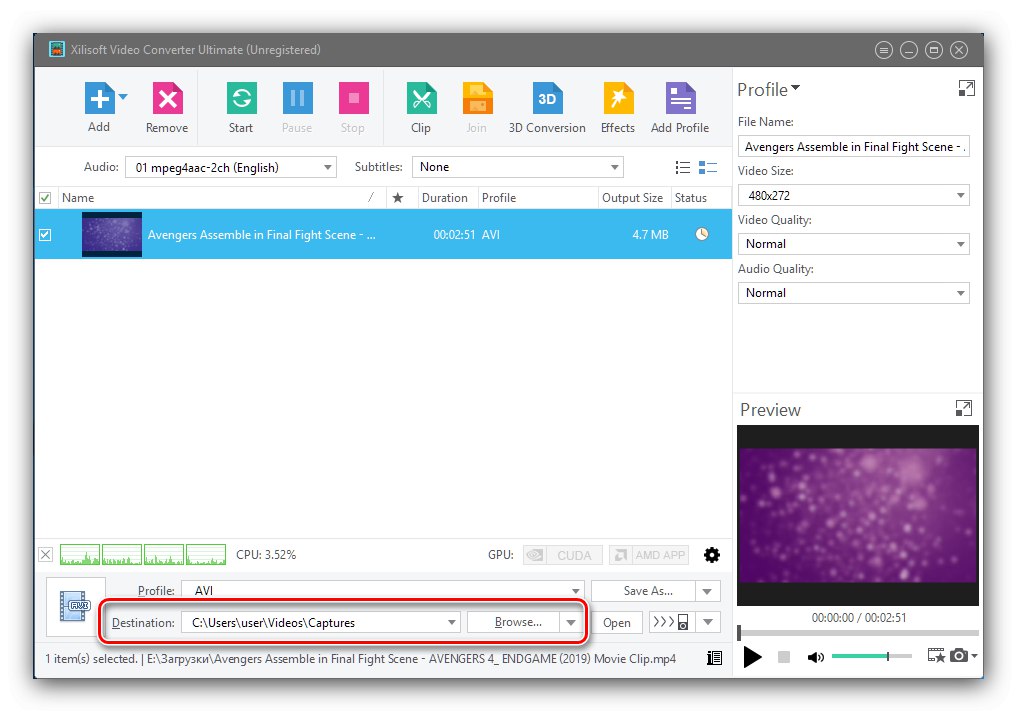Viewport: 1017px width, 712px height.
Task: Click the Browse... button
Action: tap(514, 623)
